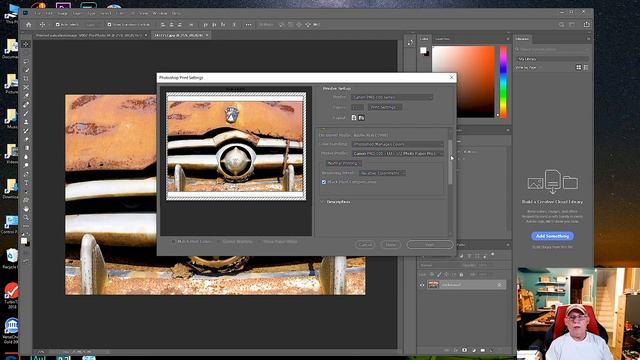Toggle Black Point Compensation checkbox
This screenshot has height=360, width=640.
tap(324, 182)
